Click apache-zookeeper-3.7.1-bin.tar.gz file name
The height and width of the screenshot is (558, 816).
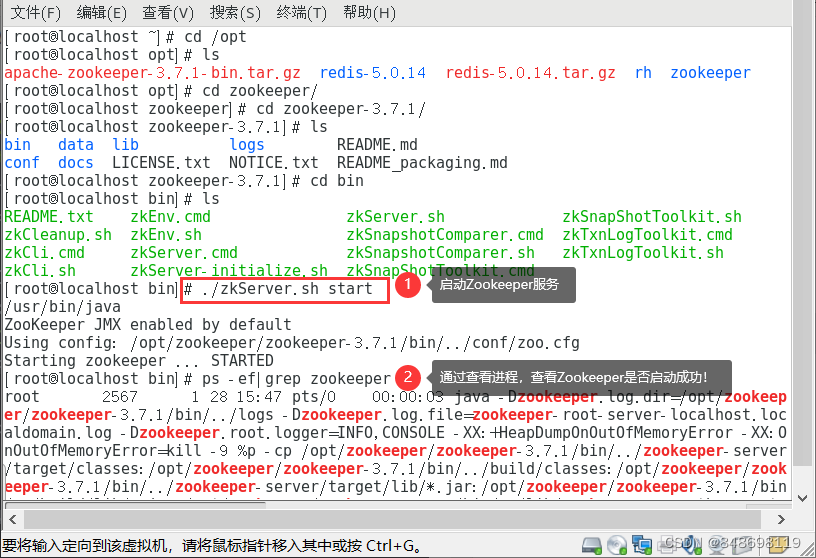(152, 73)
